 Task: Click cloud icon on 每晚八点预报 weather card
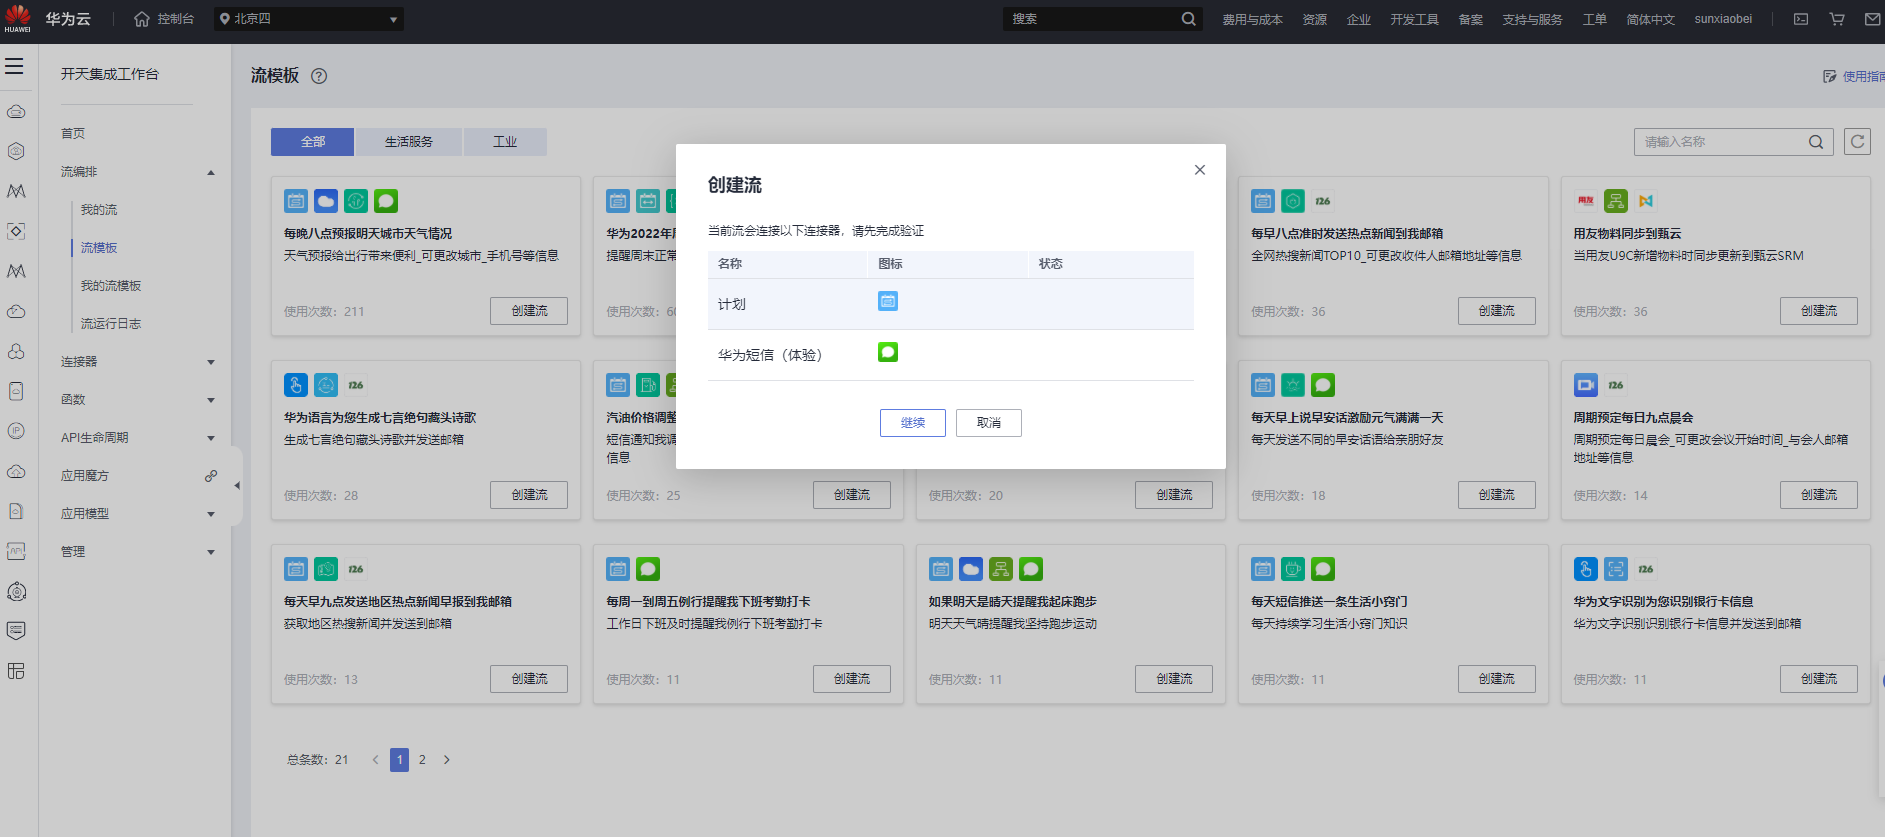[x=326, y=201]
